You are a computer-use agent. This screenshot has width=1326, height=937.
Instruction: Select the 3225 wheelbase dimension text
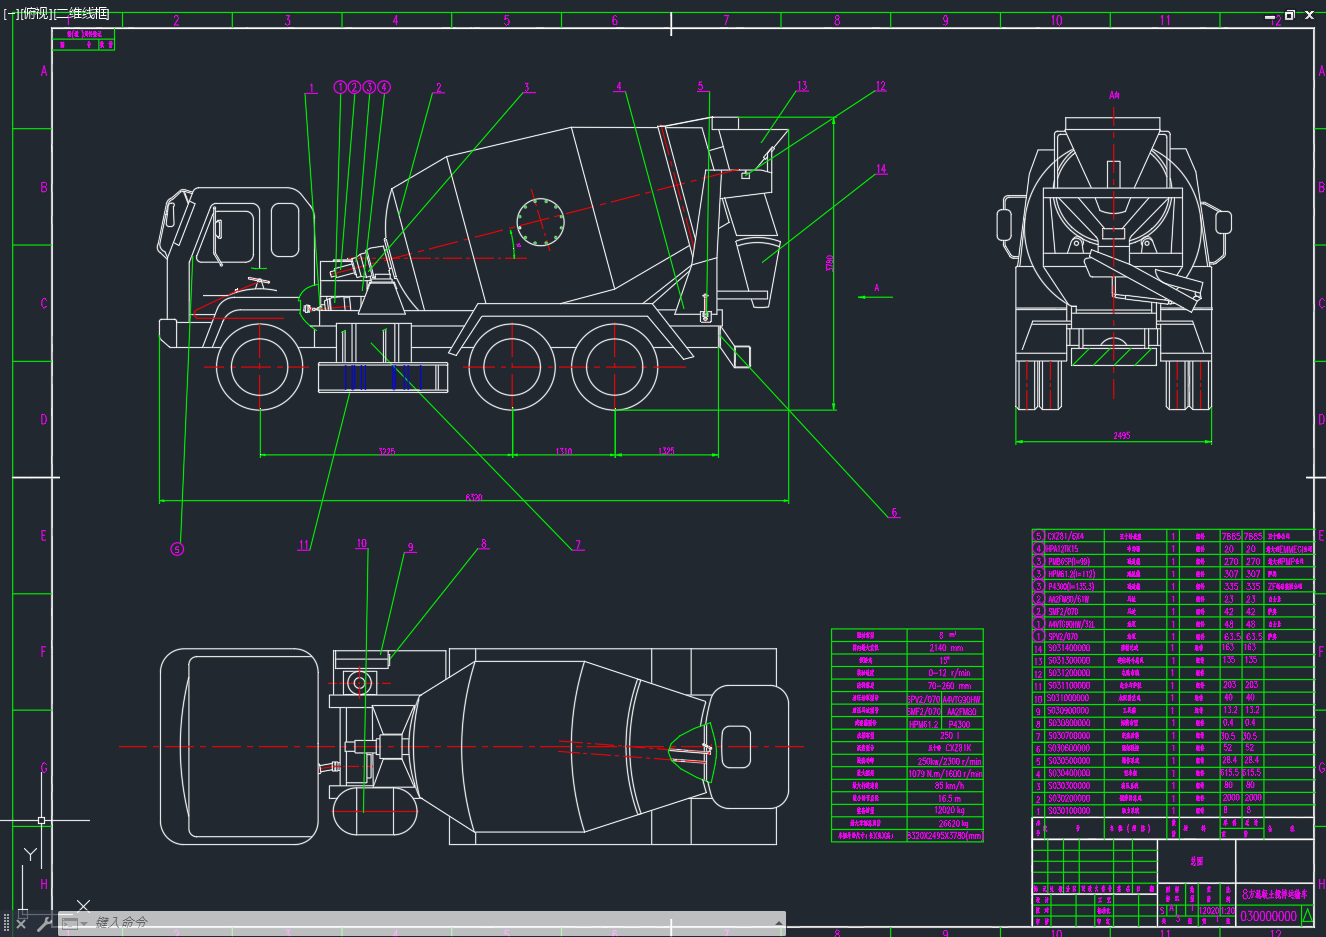pyautogui.click(x=386, y=452)
